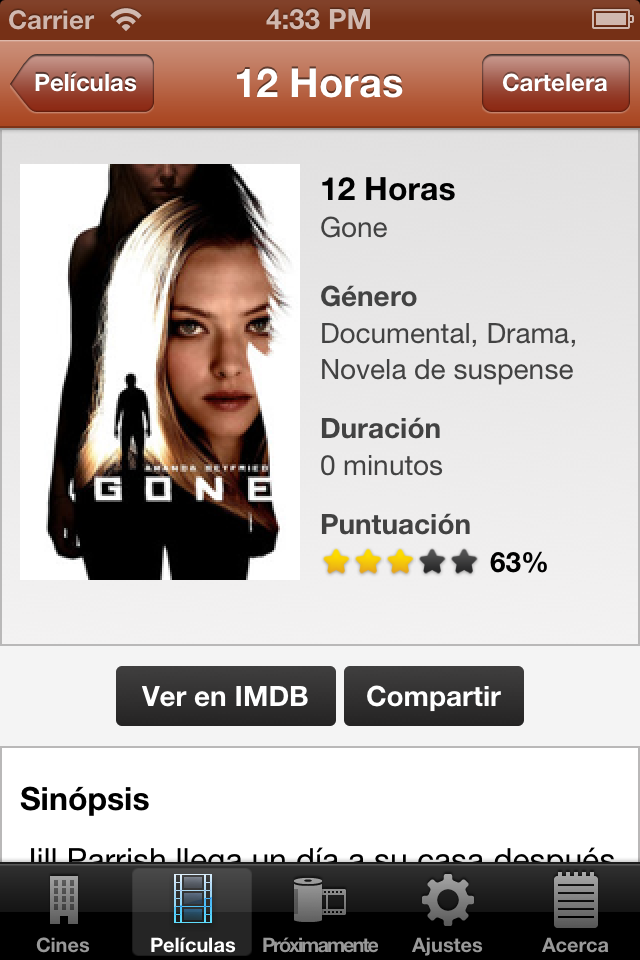Viewport: 640px width, 960px height.
Task: Tap the 63% rating score
Action: pyautogui.click(x=518, y=563)
